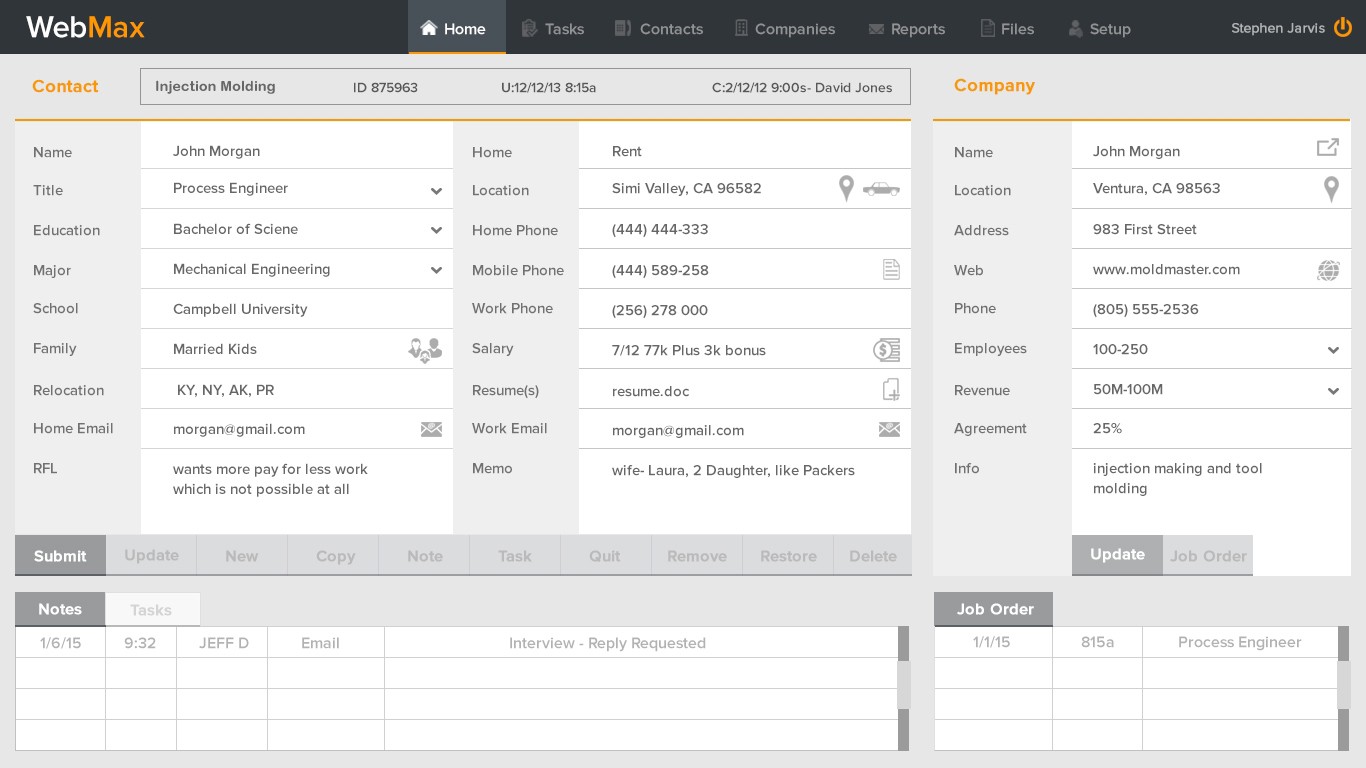Click the salary money icon
The height and width of the screenshot is (768, 1366).
click(886, 350)
